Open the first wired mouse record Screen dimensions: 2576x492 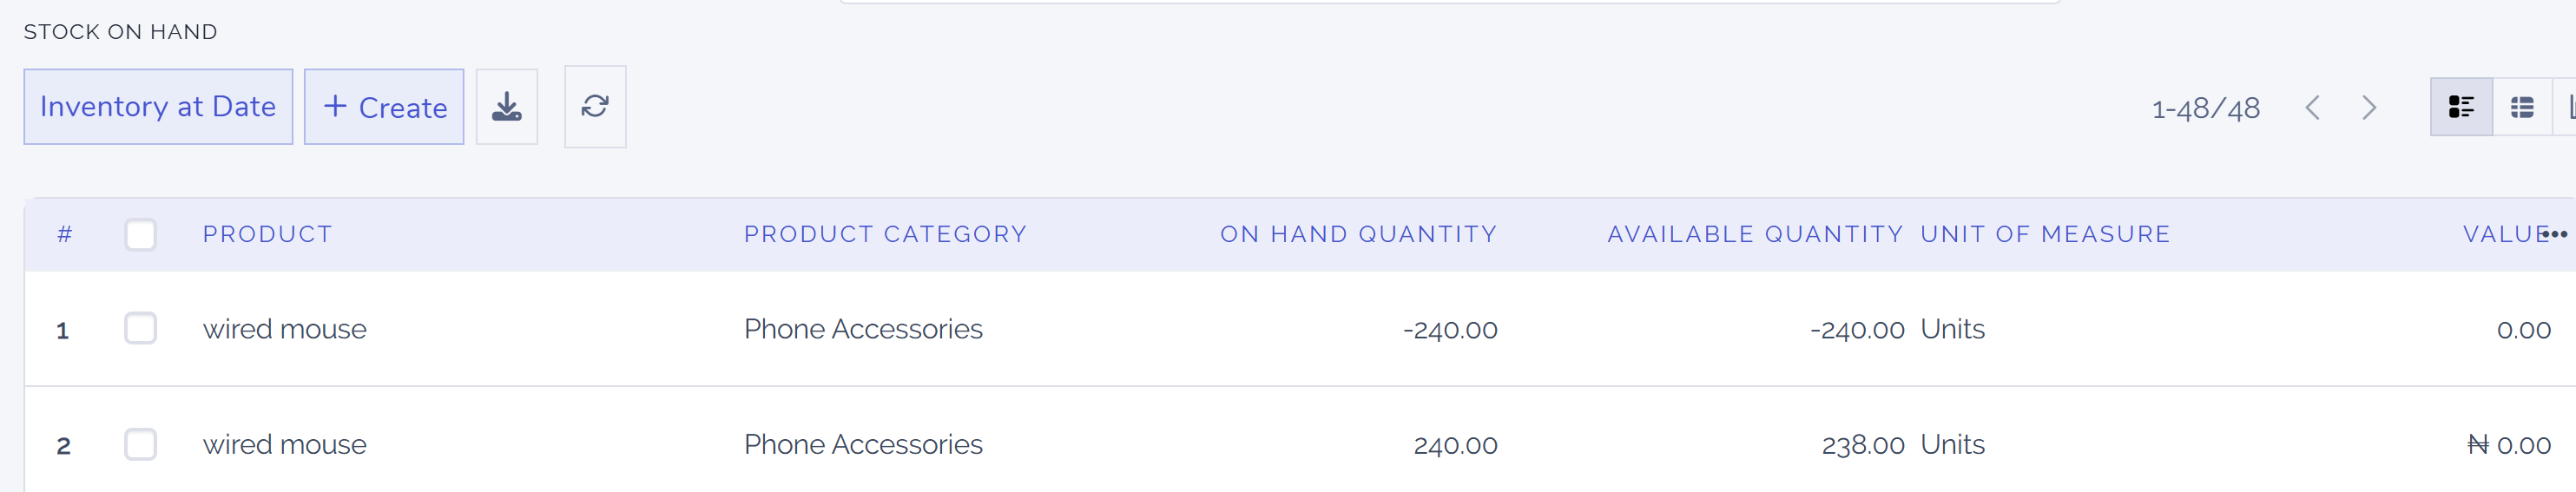[285, 329]
